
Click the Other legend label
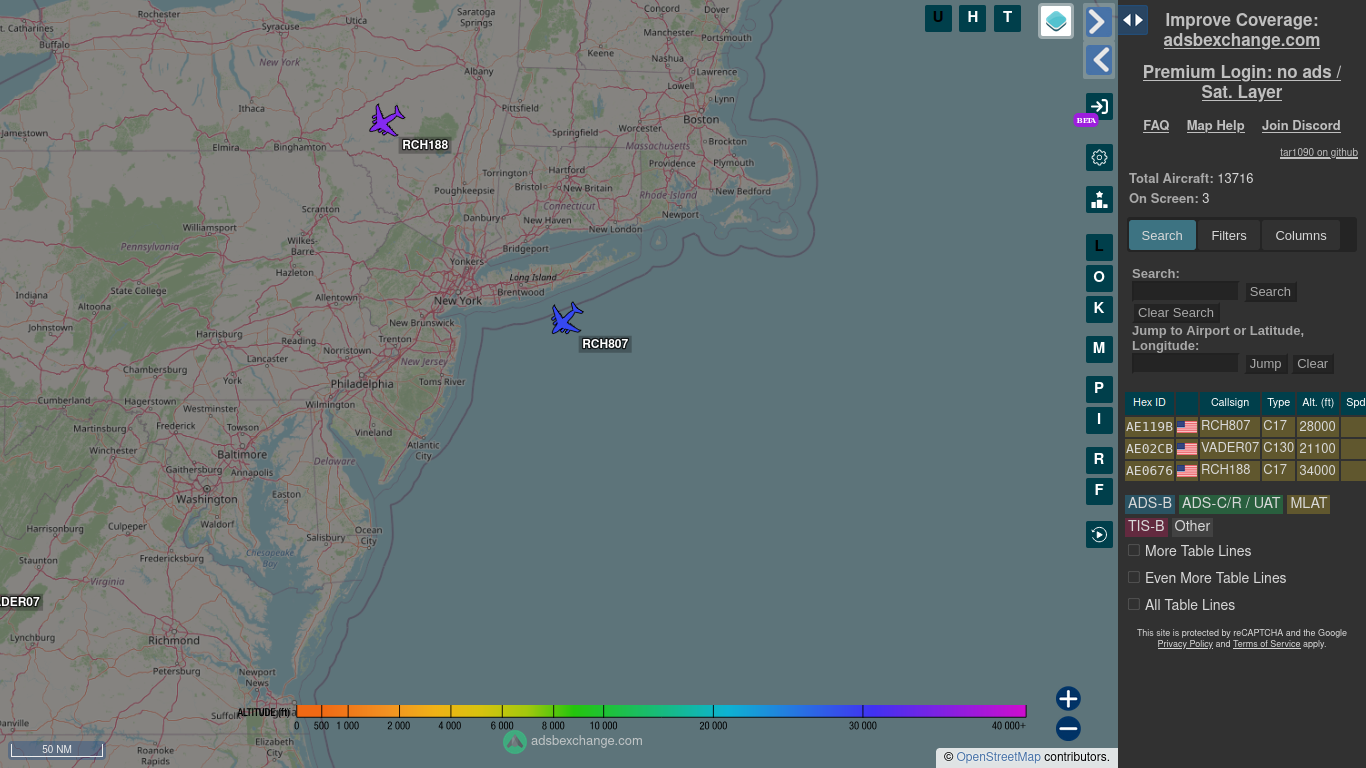tap(1192, 526)
